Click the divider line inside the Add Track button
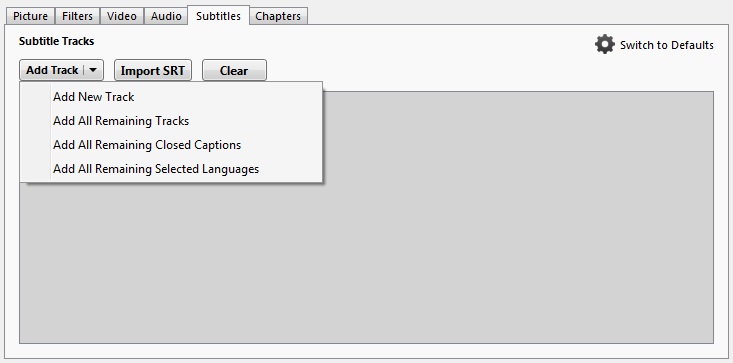This screenshot has height=363, width=733. pos(84,71)
